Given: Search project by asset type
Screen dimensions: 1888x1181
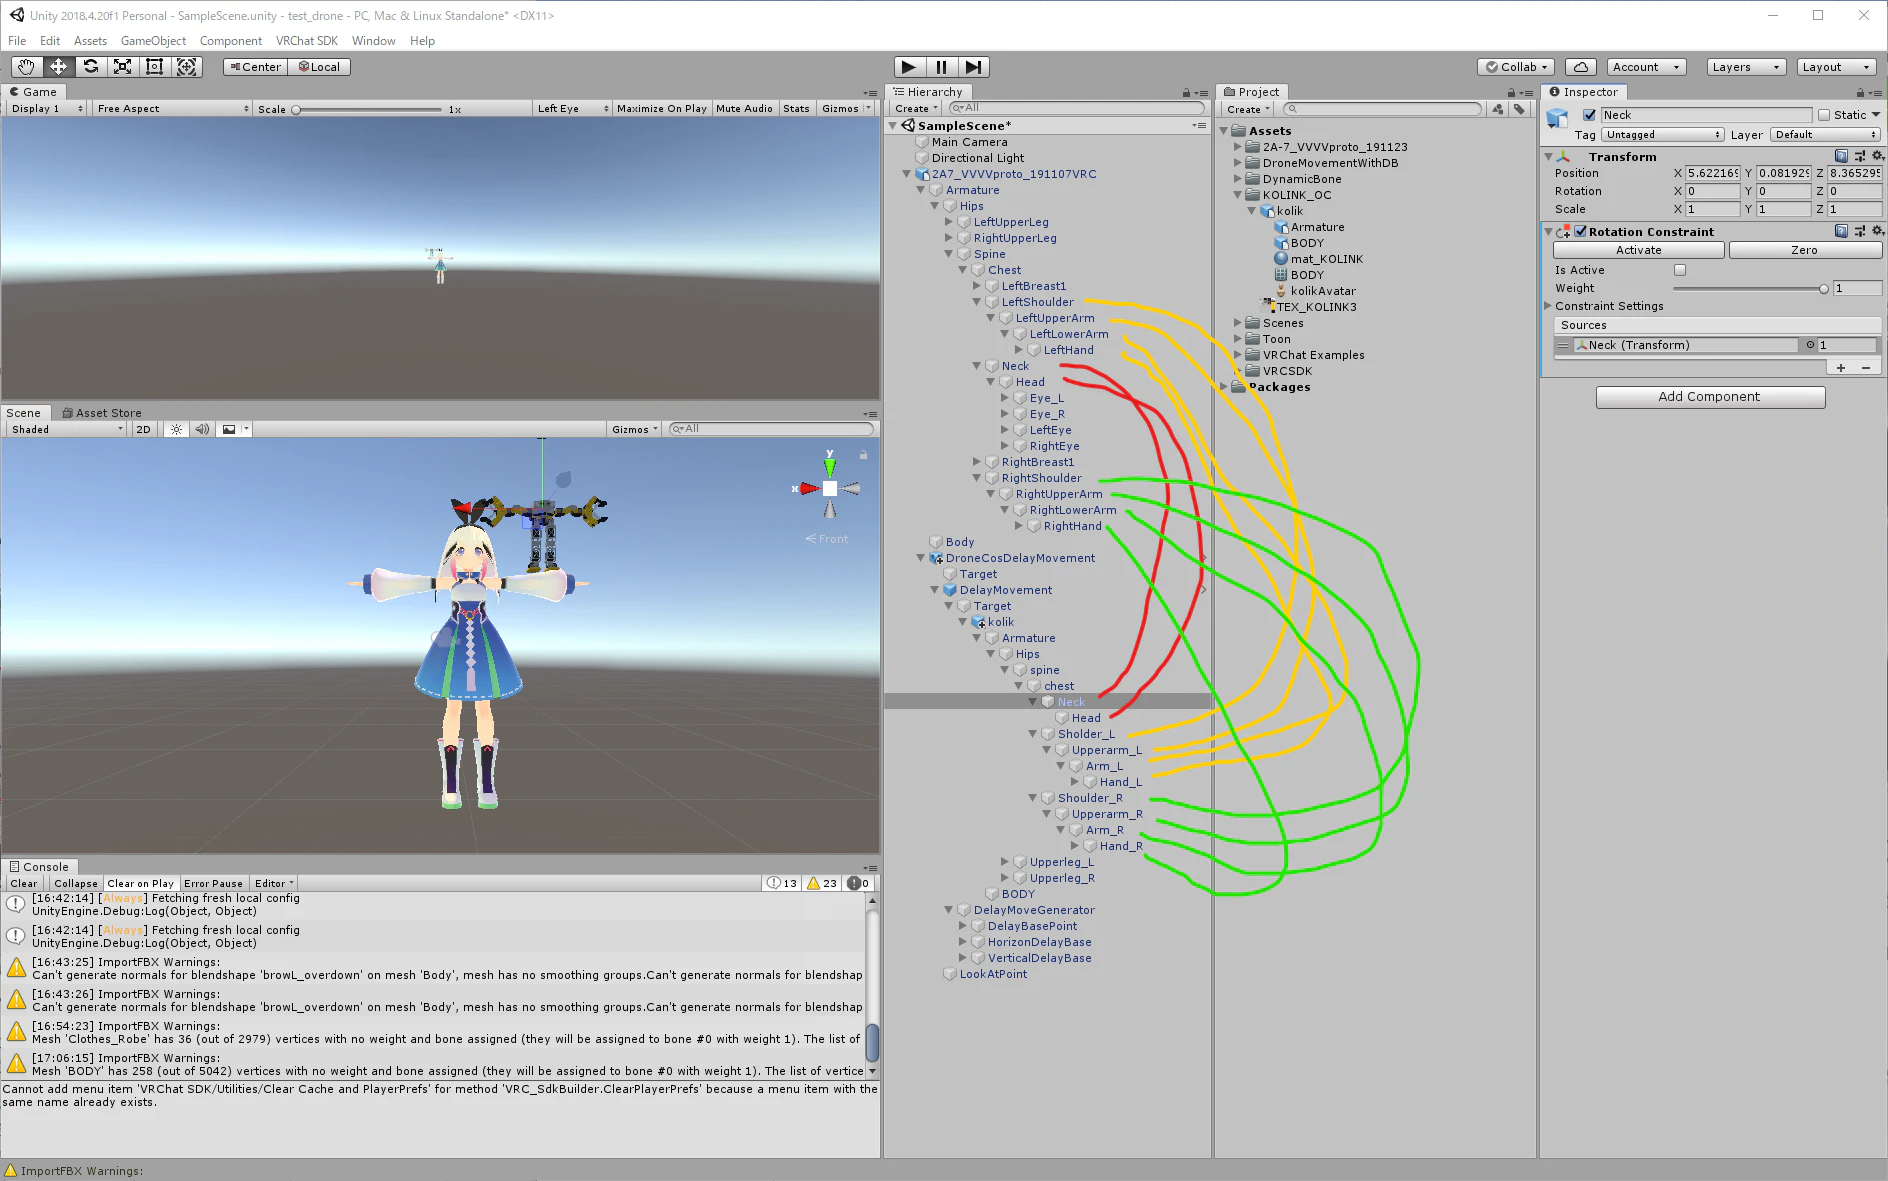Looking at the screenshot, I should coord(1498,109).
